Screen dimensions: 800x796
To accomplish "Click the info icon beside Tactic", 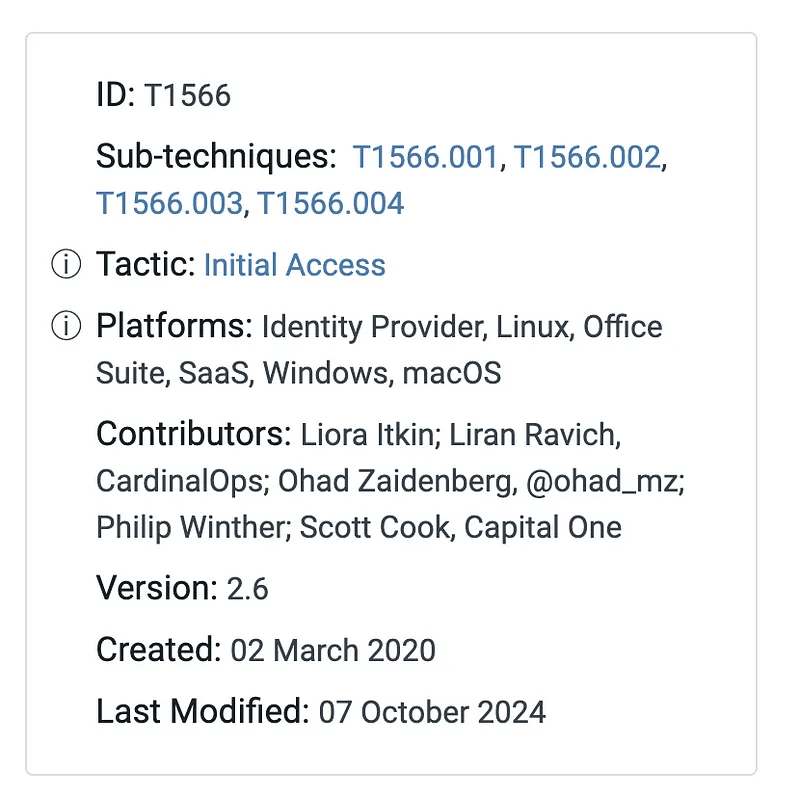I will coord(65,265).
